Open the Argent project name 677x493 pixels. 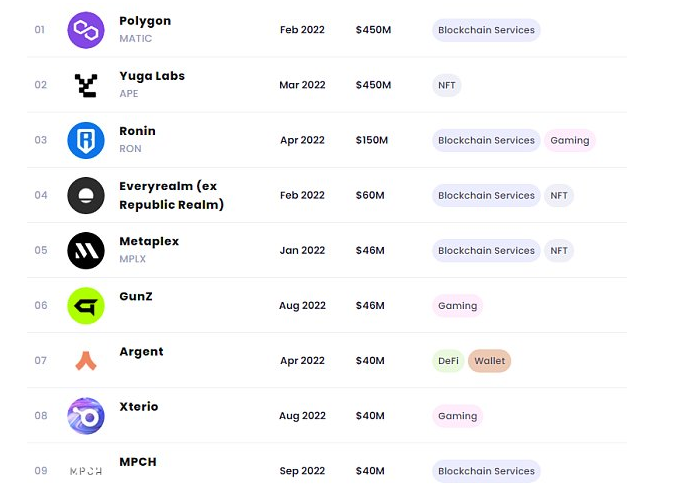pyautogui.click(x=141, y=352)
